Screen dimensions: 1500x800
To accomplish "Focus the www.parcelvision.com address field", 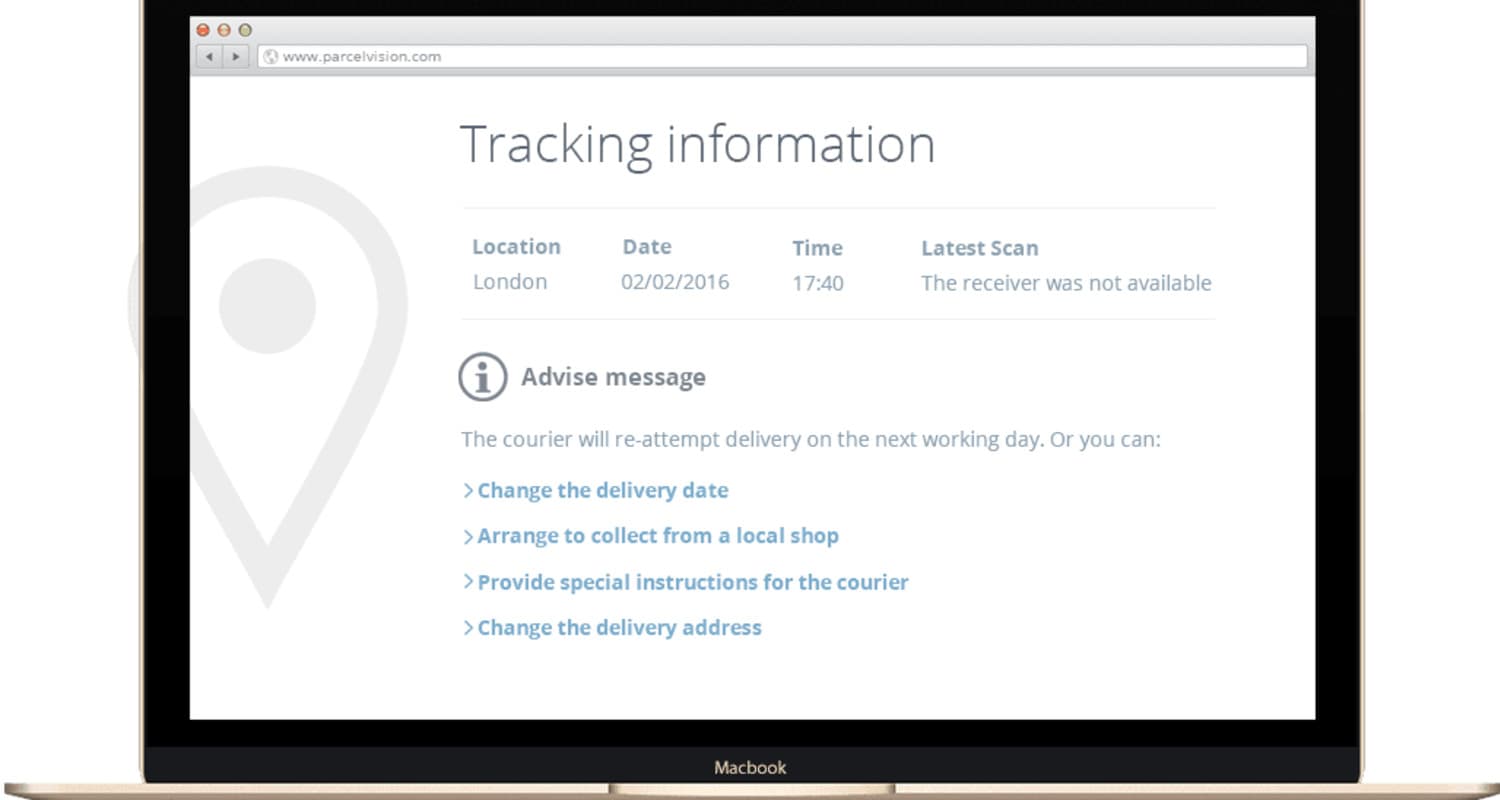I will (x=780, y=57).
